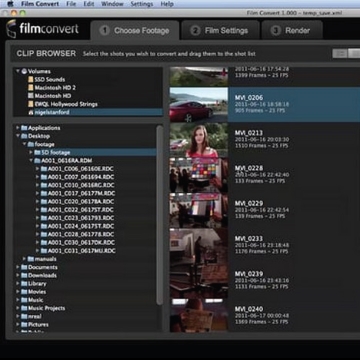Select the A001_C010_0616RG.RDC folder

click(81, 185)
